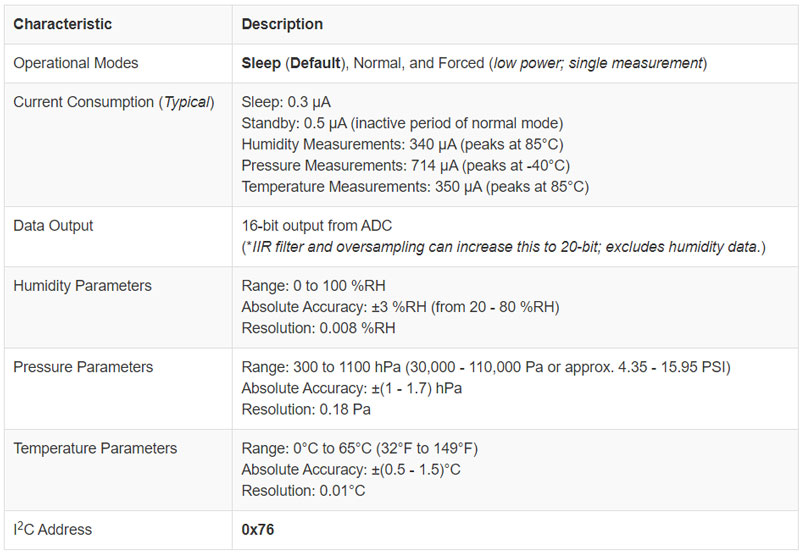Select the Humidity Parameters row label
Screen dimensions: 800x553
coord(83,286)
